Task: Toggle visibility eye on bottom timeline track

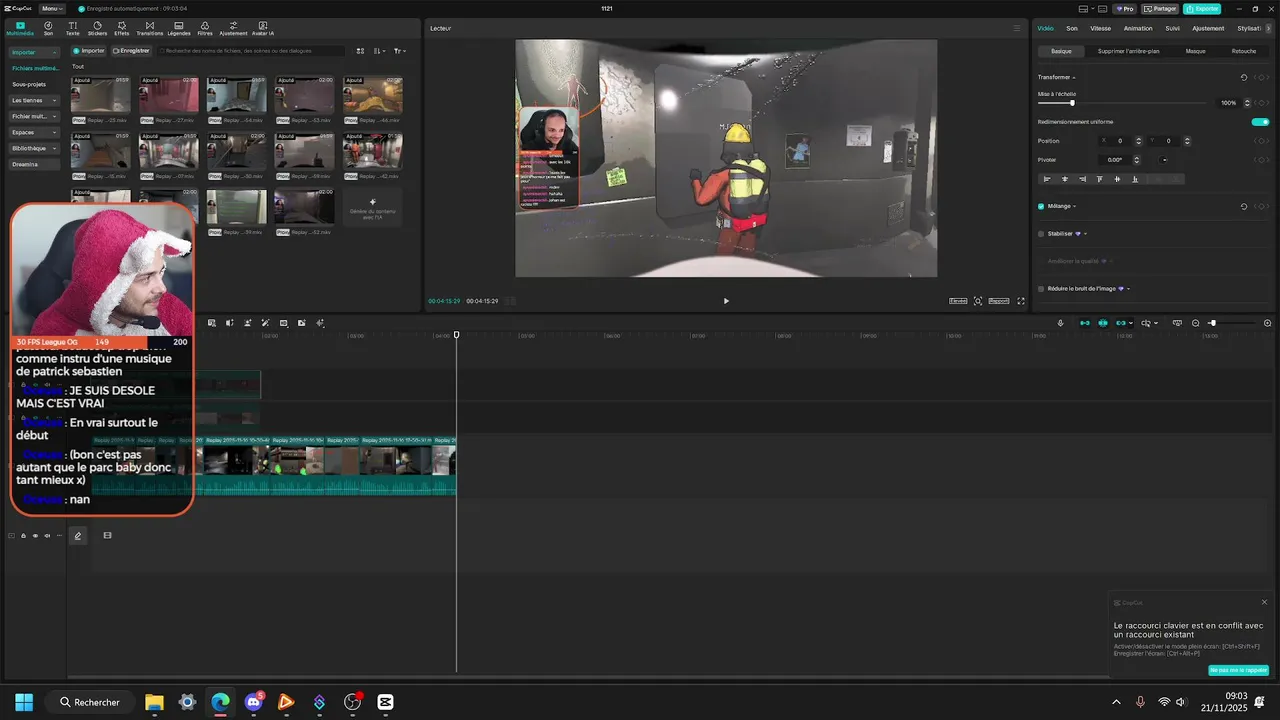Action: click(35, 536)
